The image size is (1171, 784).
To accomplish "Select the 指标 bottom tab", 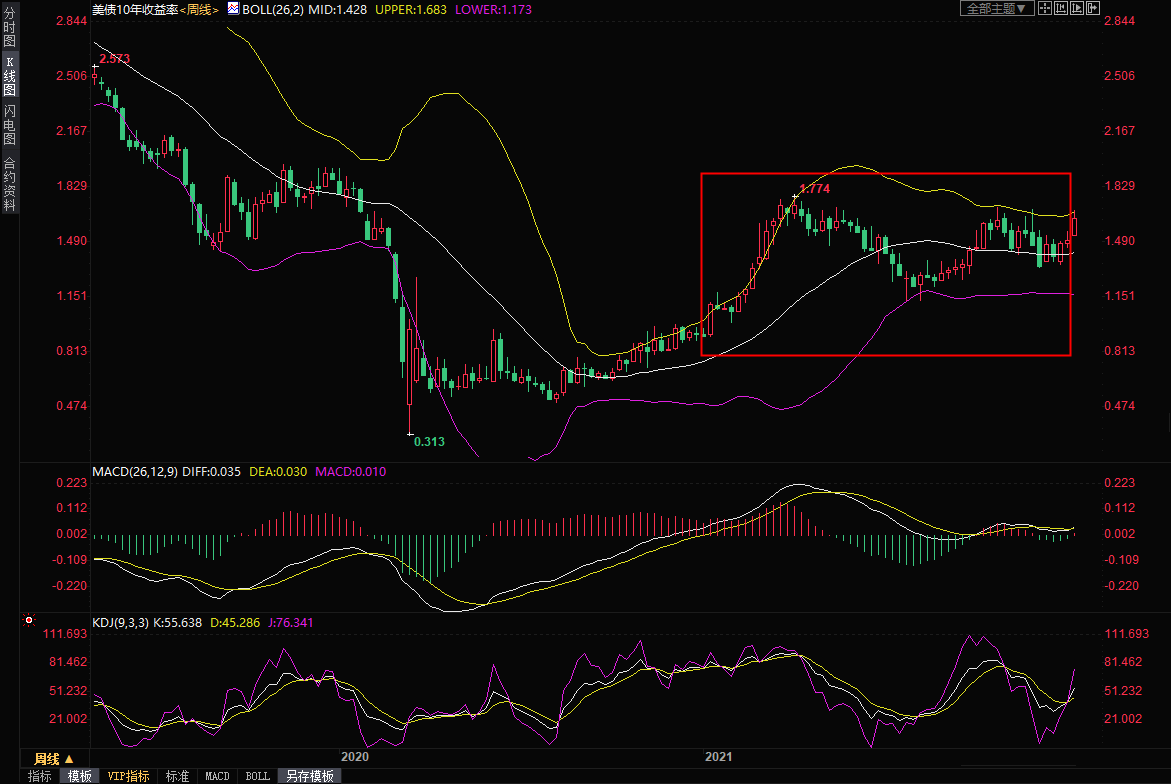I will click(x=39, y=776).
